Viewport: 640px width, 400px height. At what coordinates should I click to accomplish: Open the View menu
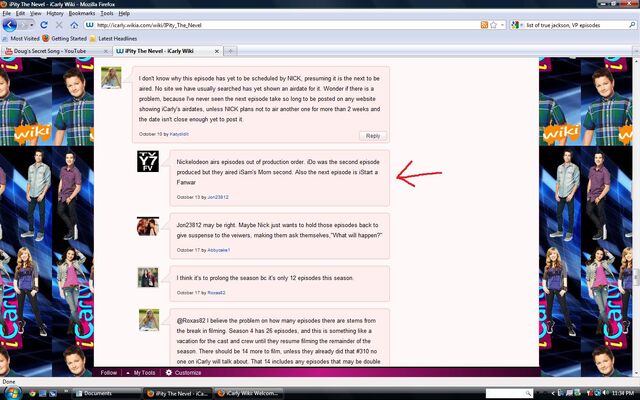tap(36, 13)
